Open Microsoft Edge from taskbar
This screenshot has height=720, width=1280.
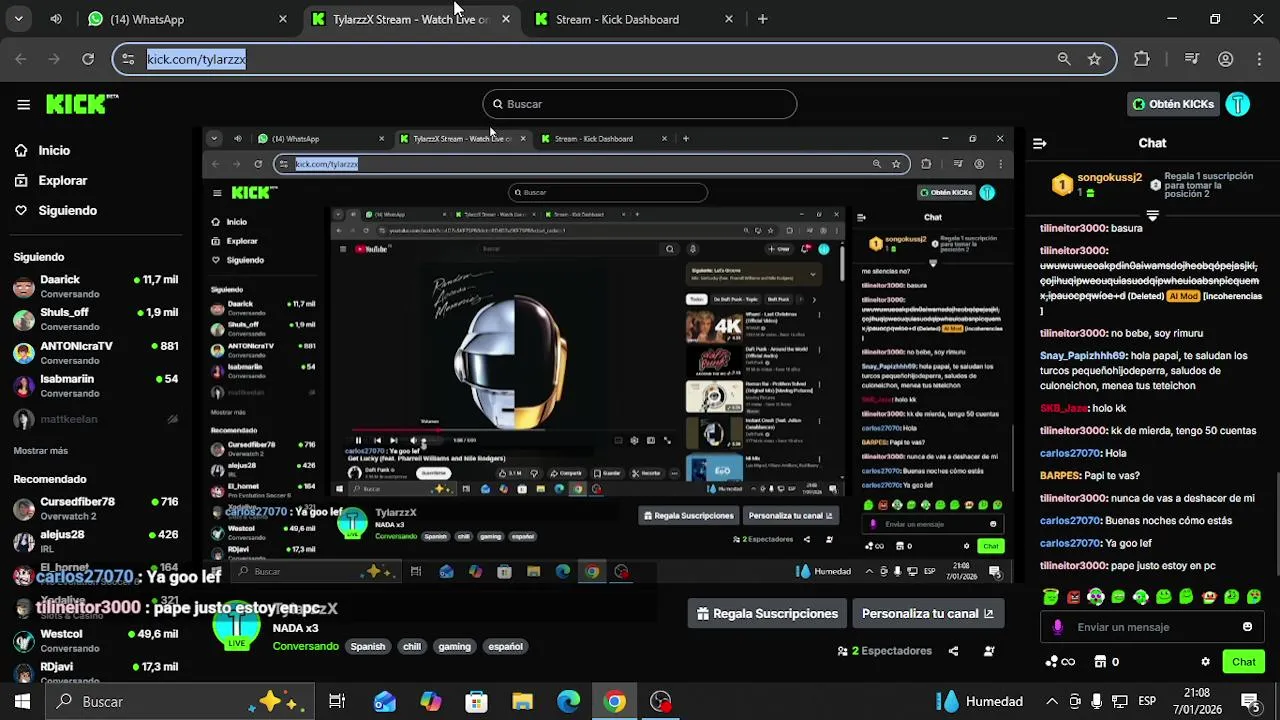point(569,702)
